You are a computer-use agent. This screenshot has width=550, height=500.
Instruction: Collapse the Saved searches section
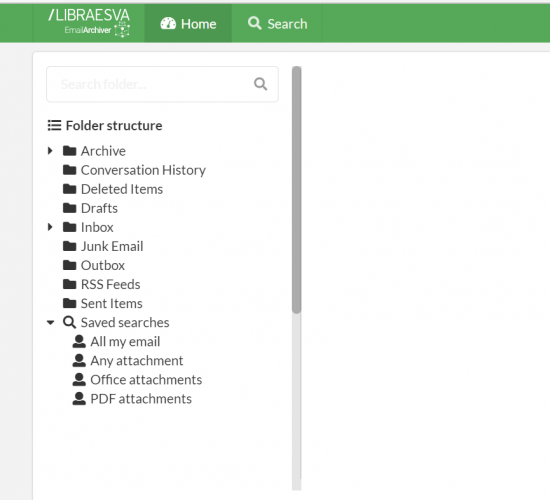(51, 322)
